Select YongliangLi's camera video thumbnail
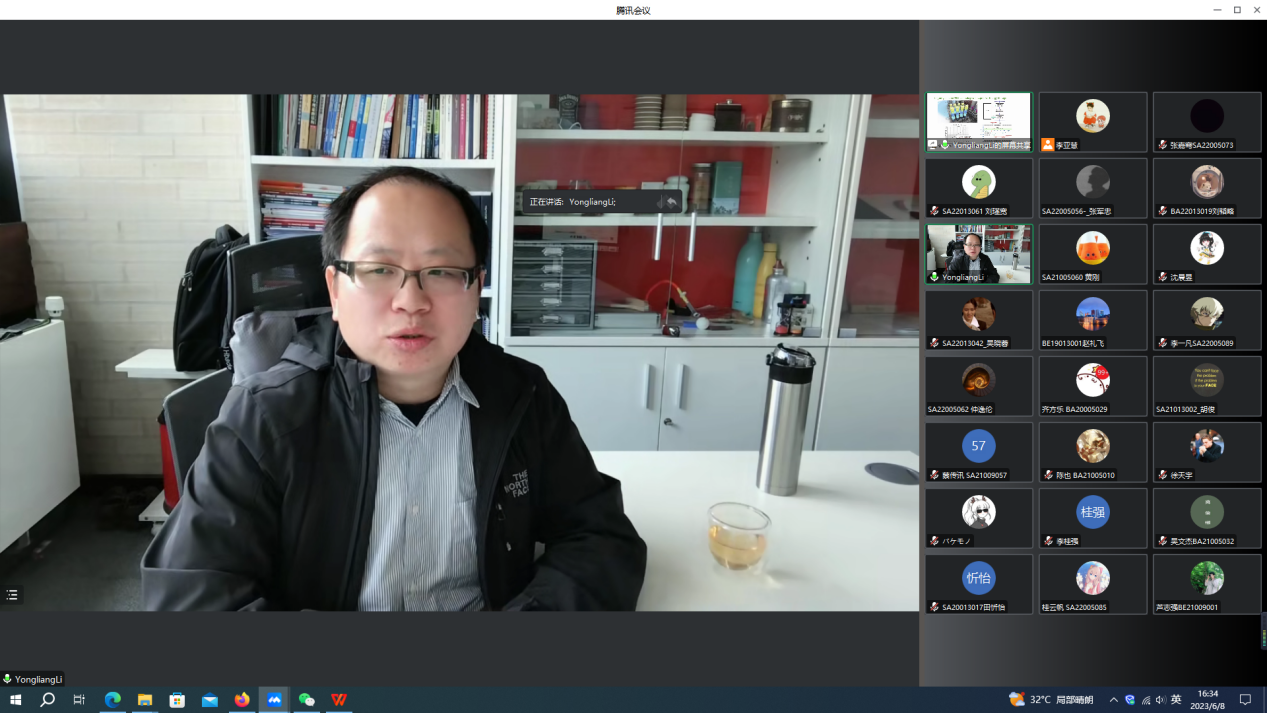The height and width of the screenshot is (713, 1267). tap(978, 253)
